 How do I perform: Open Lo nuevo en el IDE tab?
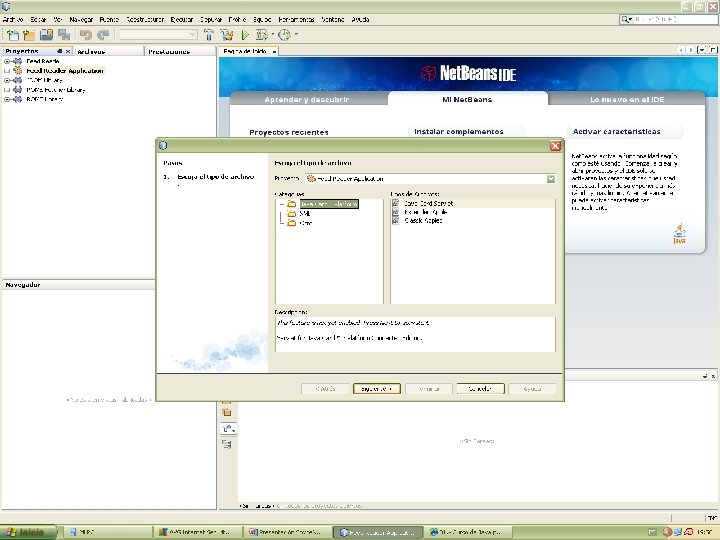tap(627, 99)
